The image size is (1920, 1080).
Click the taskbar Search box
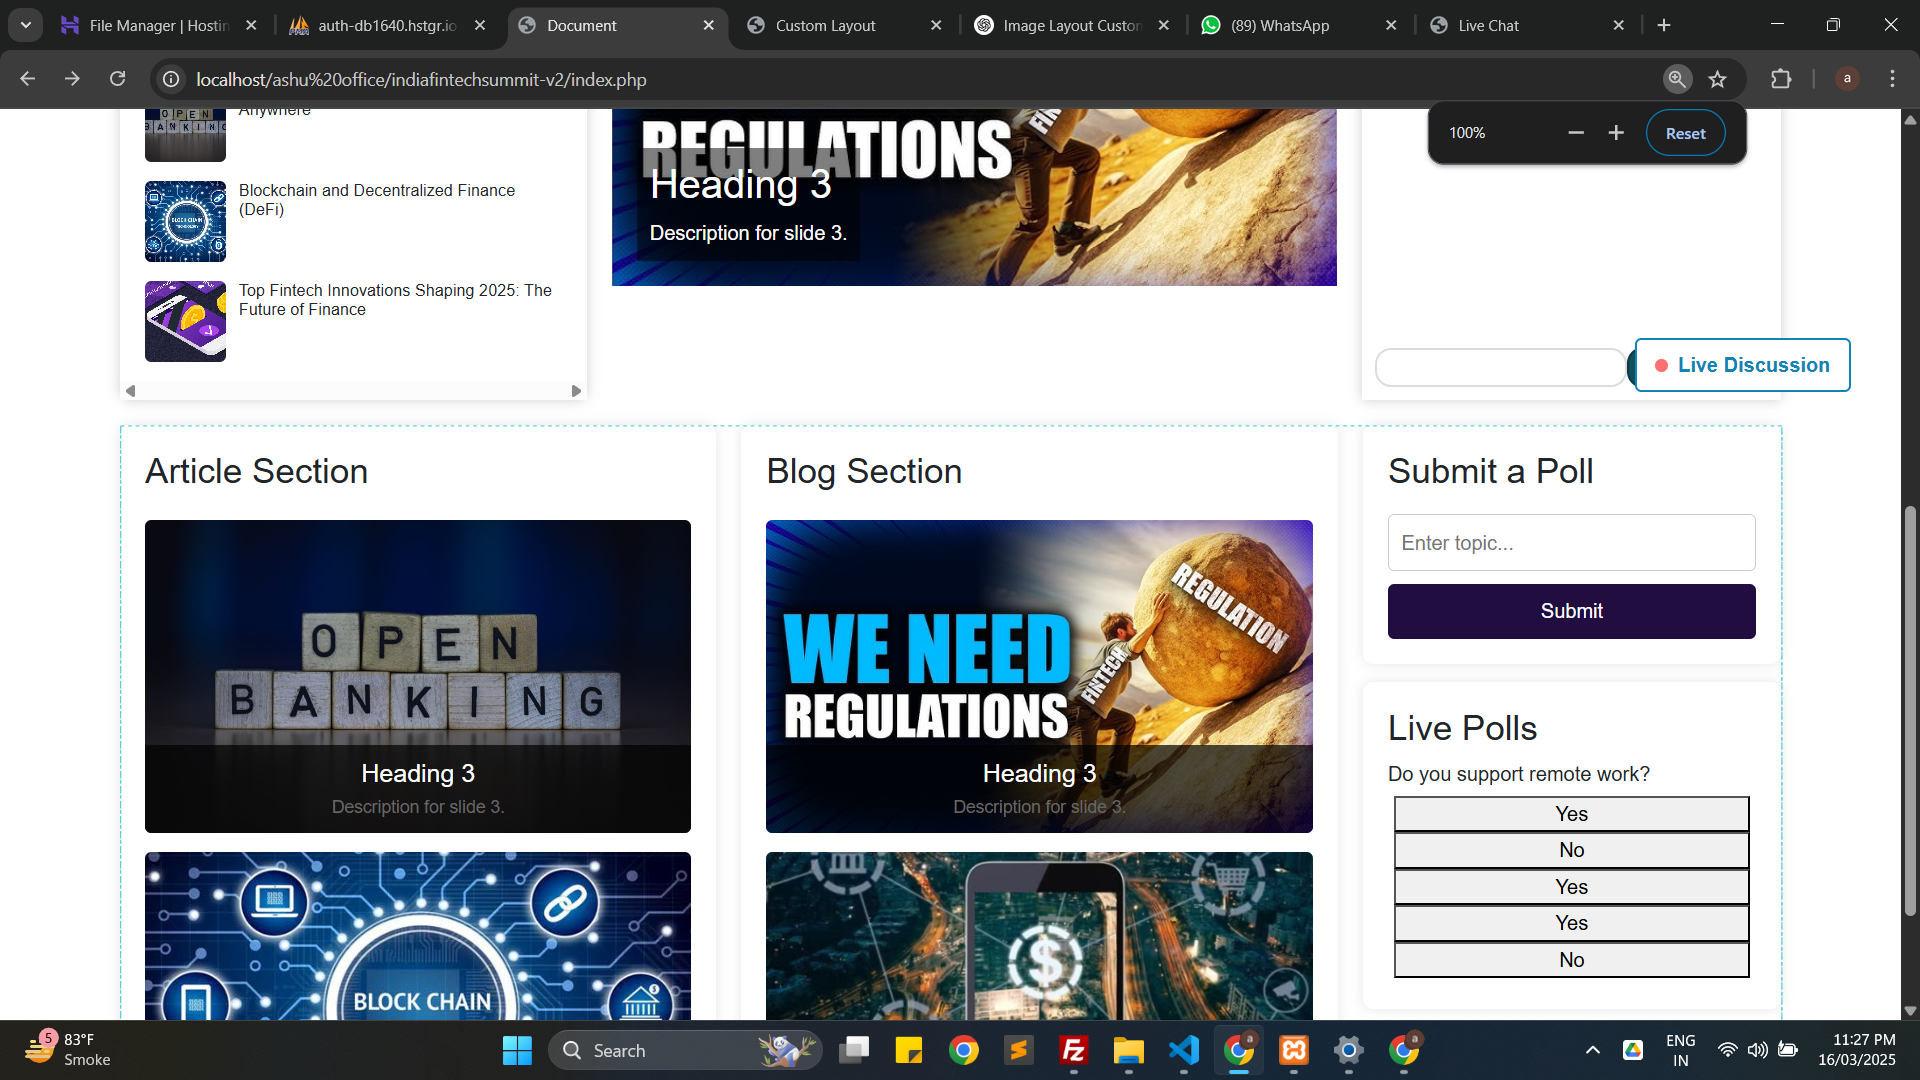[x=685, y=1050]
